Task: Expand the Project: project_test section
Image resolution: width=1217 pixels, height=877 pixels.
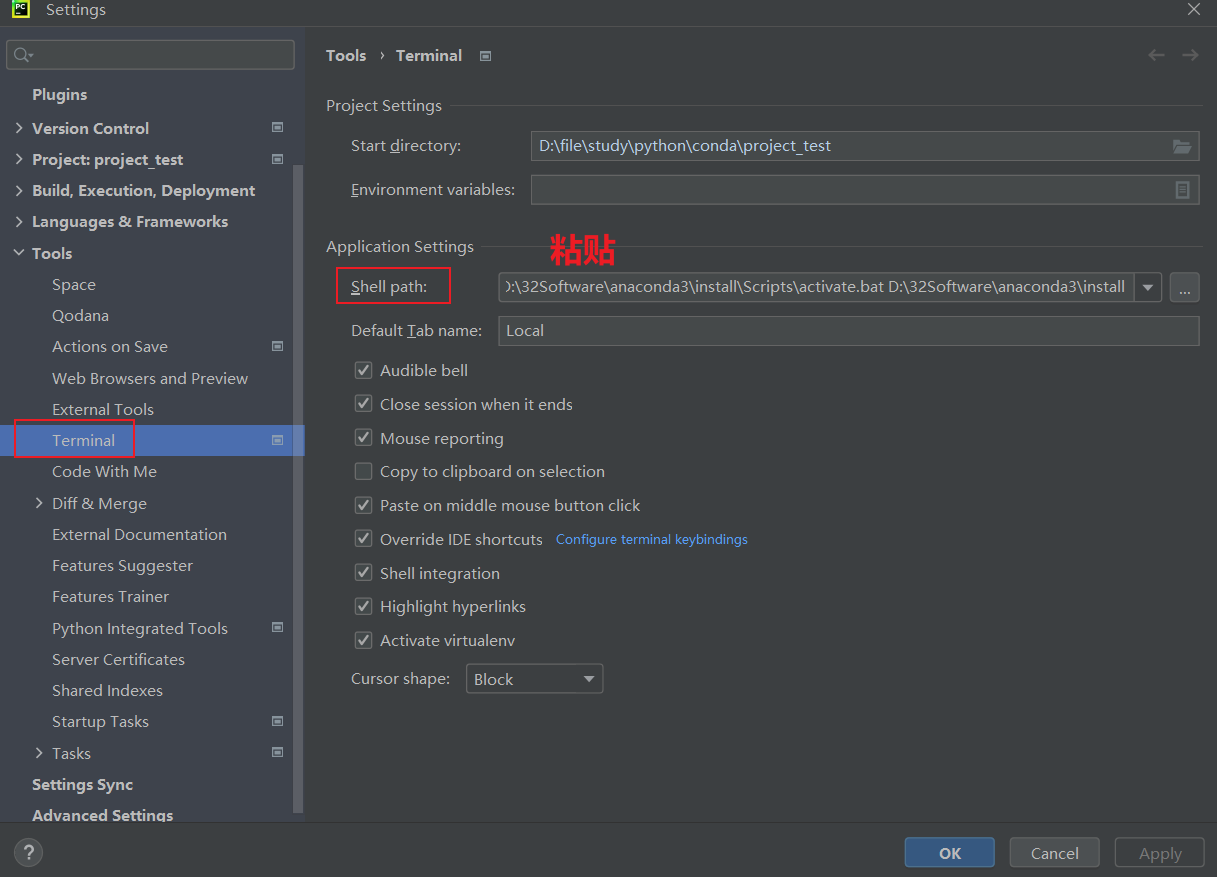Action: pos(19,160)
